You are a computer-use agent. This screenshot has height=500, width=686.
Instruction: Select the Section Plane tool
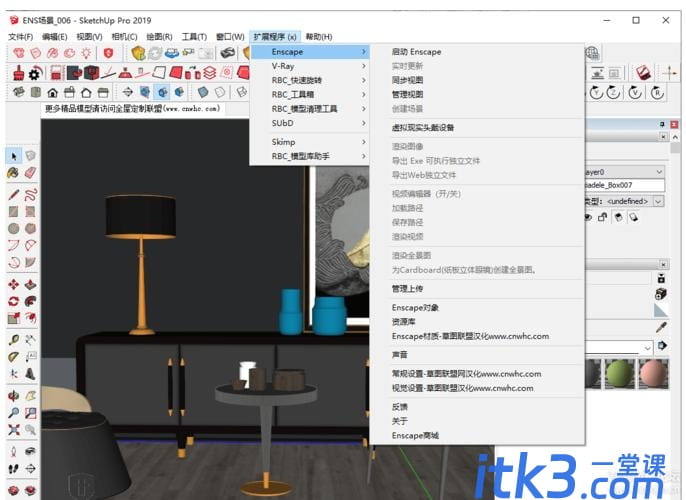(x=30, y=469)
